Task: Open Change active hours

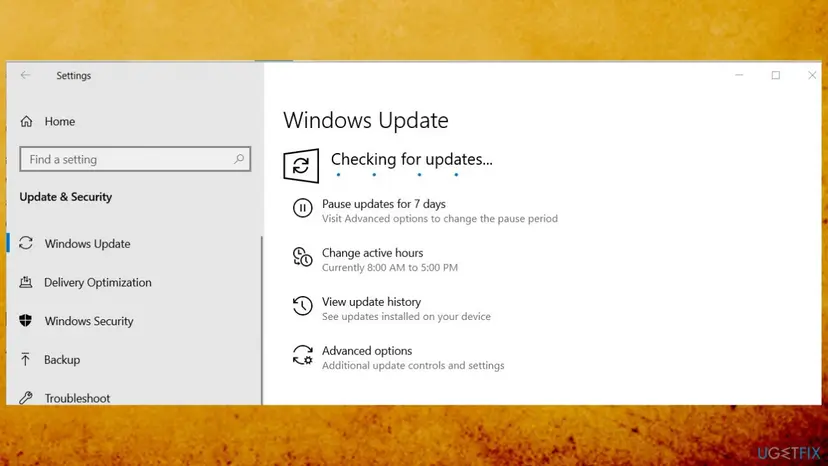Action: pyautogui.click(x=373, y=253)
